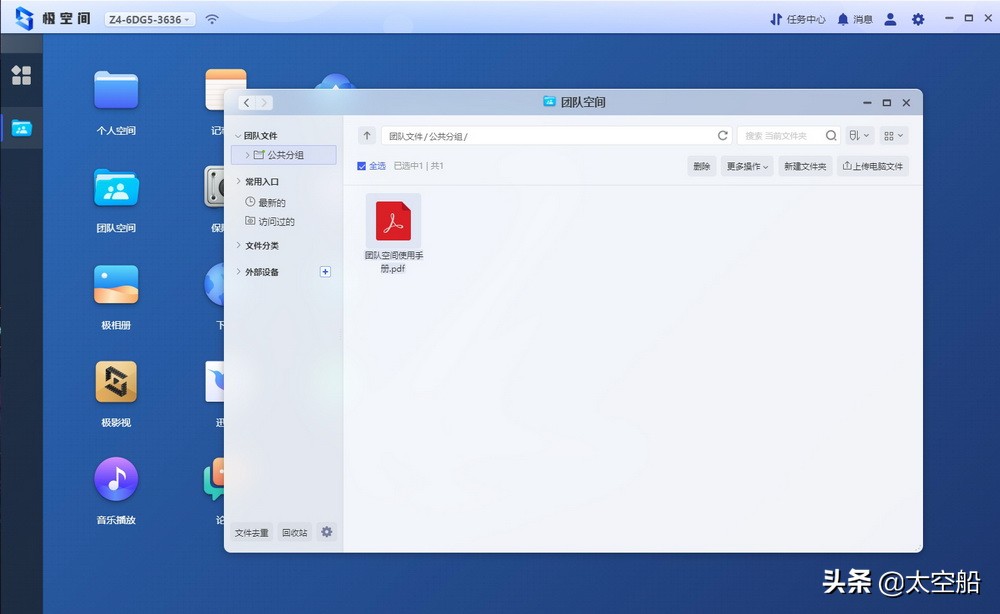1000x614 pixels.
Task: Click the 极空间 logo
Action: 53,18
